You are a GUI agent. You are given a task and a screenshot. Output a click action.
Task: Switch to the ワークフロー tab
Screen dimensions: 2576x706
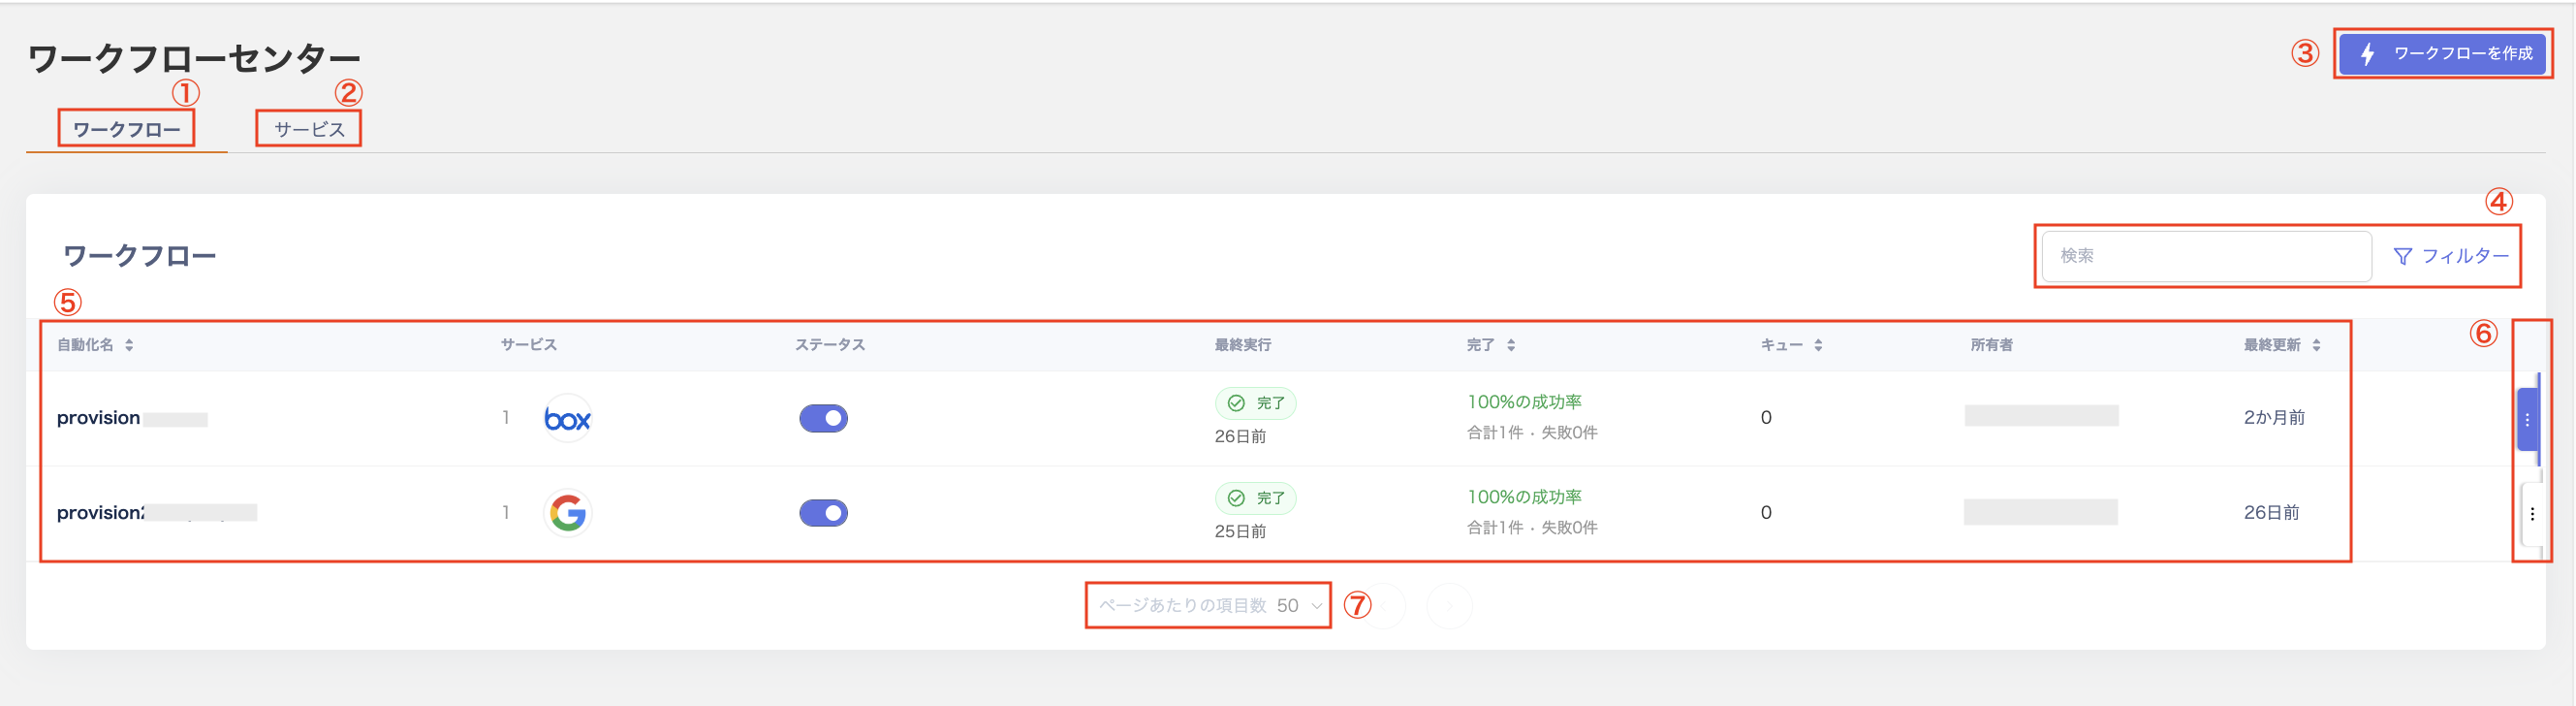[126, 130]
